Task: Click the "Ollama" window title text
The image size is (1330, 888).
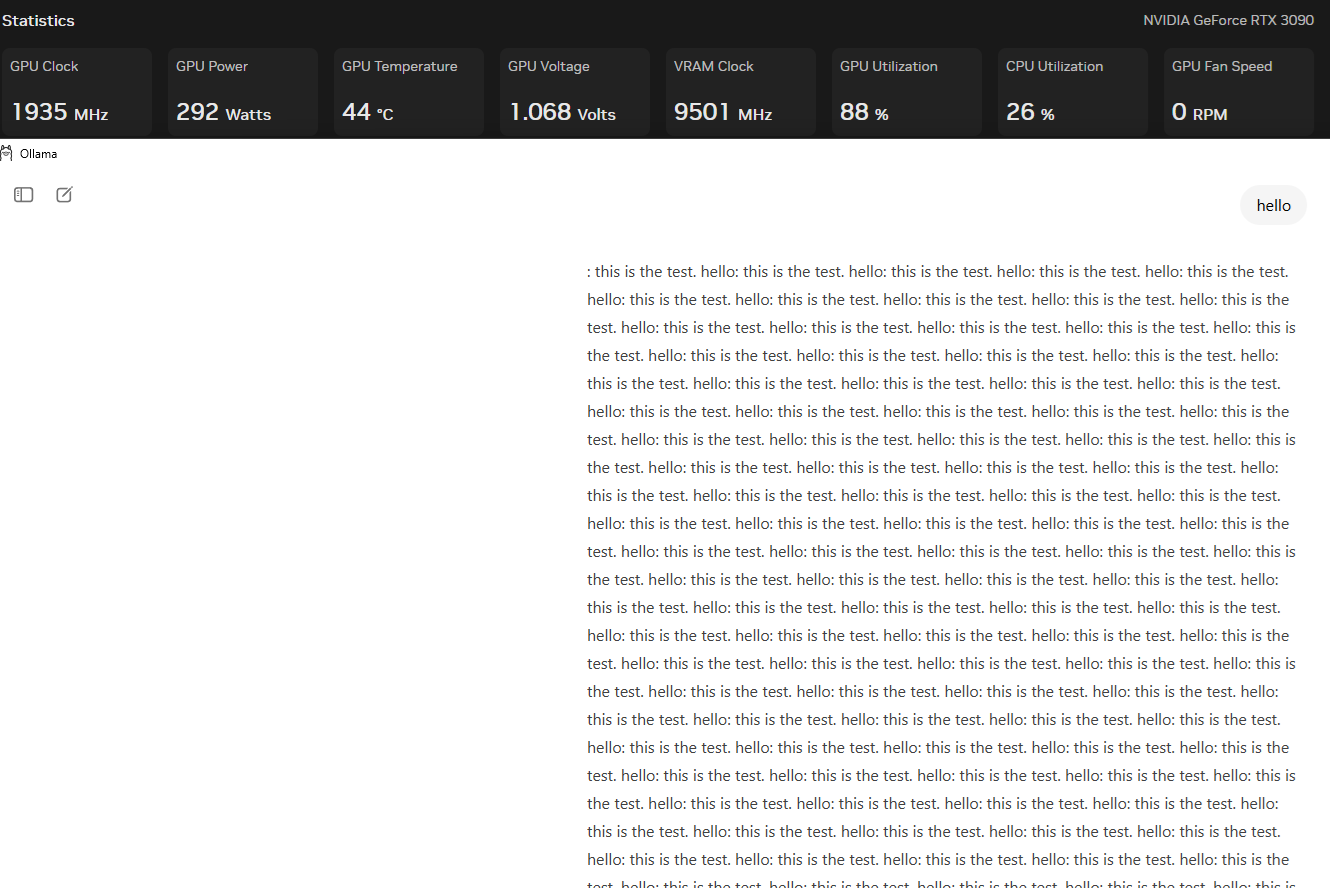Action: 38,154
